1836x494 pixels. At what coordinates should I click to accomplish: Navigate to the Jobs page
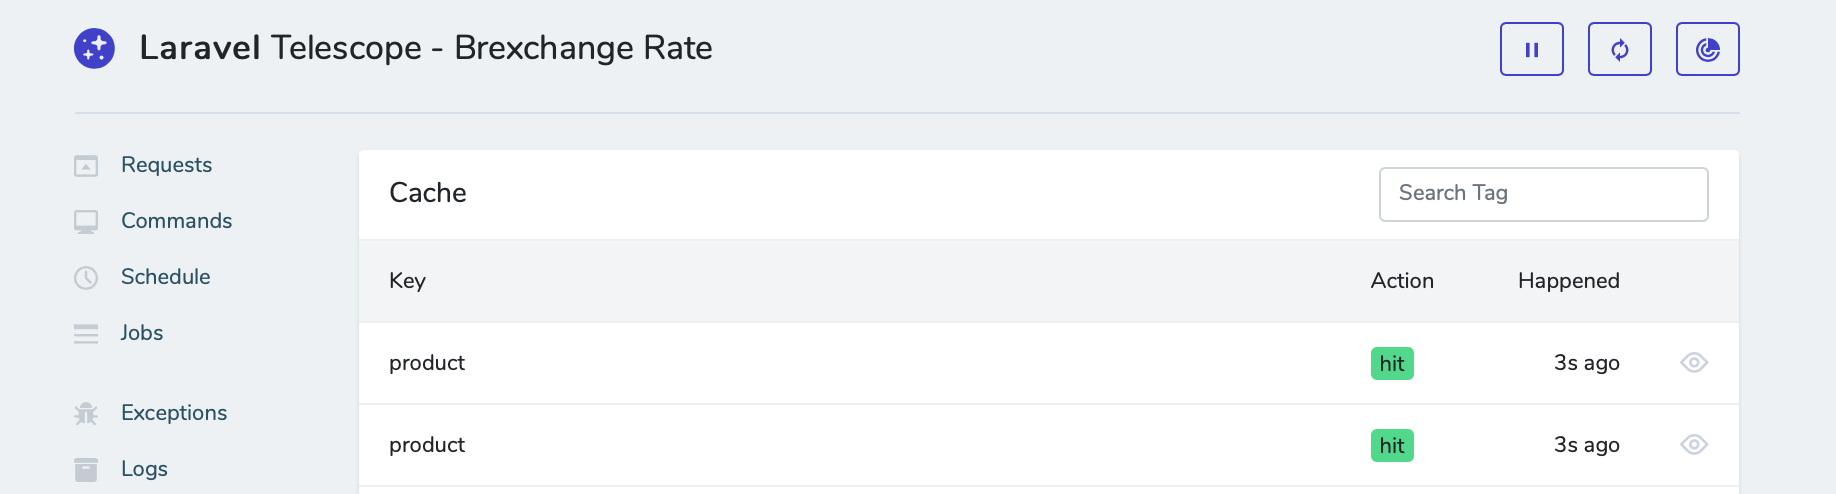pyautogui.click(x=142, y=333)
